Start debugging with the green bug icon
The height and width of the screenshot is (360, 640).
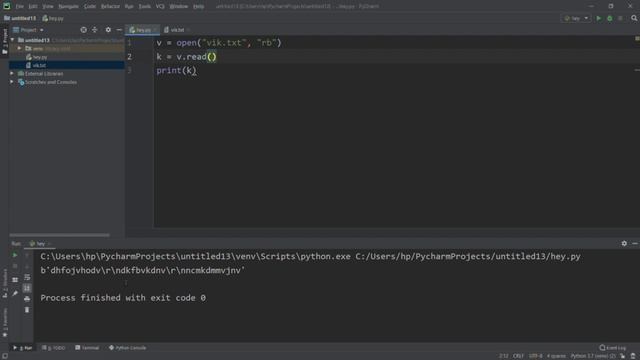[x=610, y=18]
